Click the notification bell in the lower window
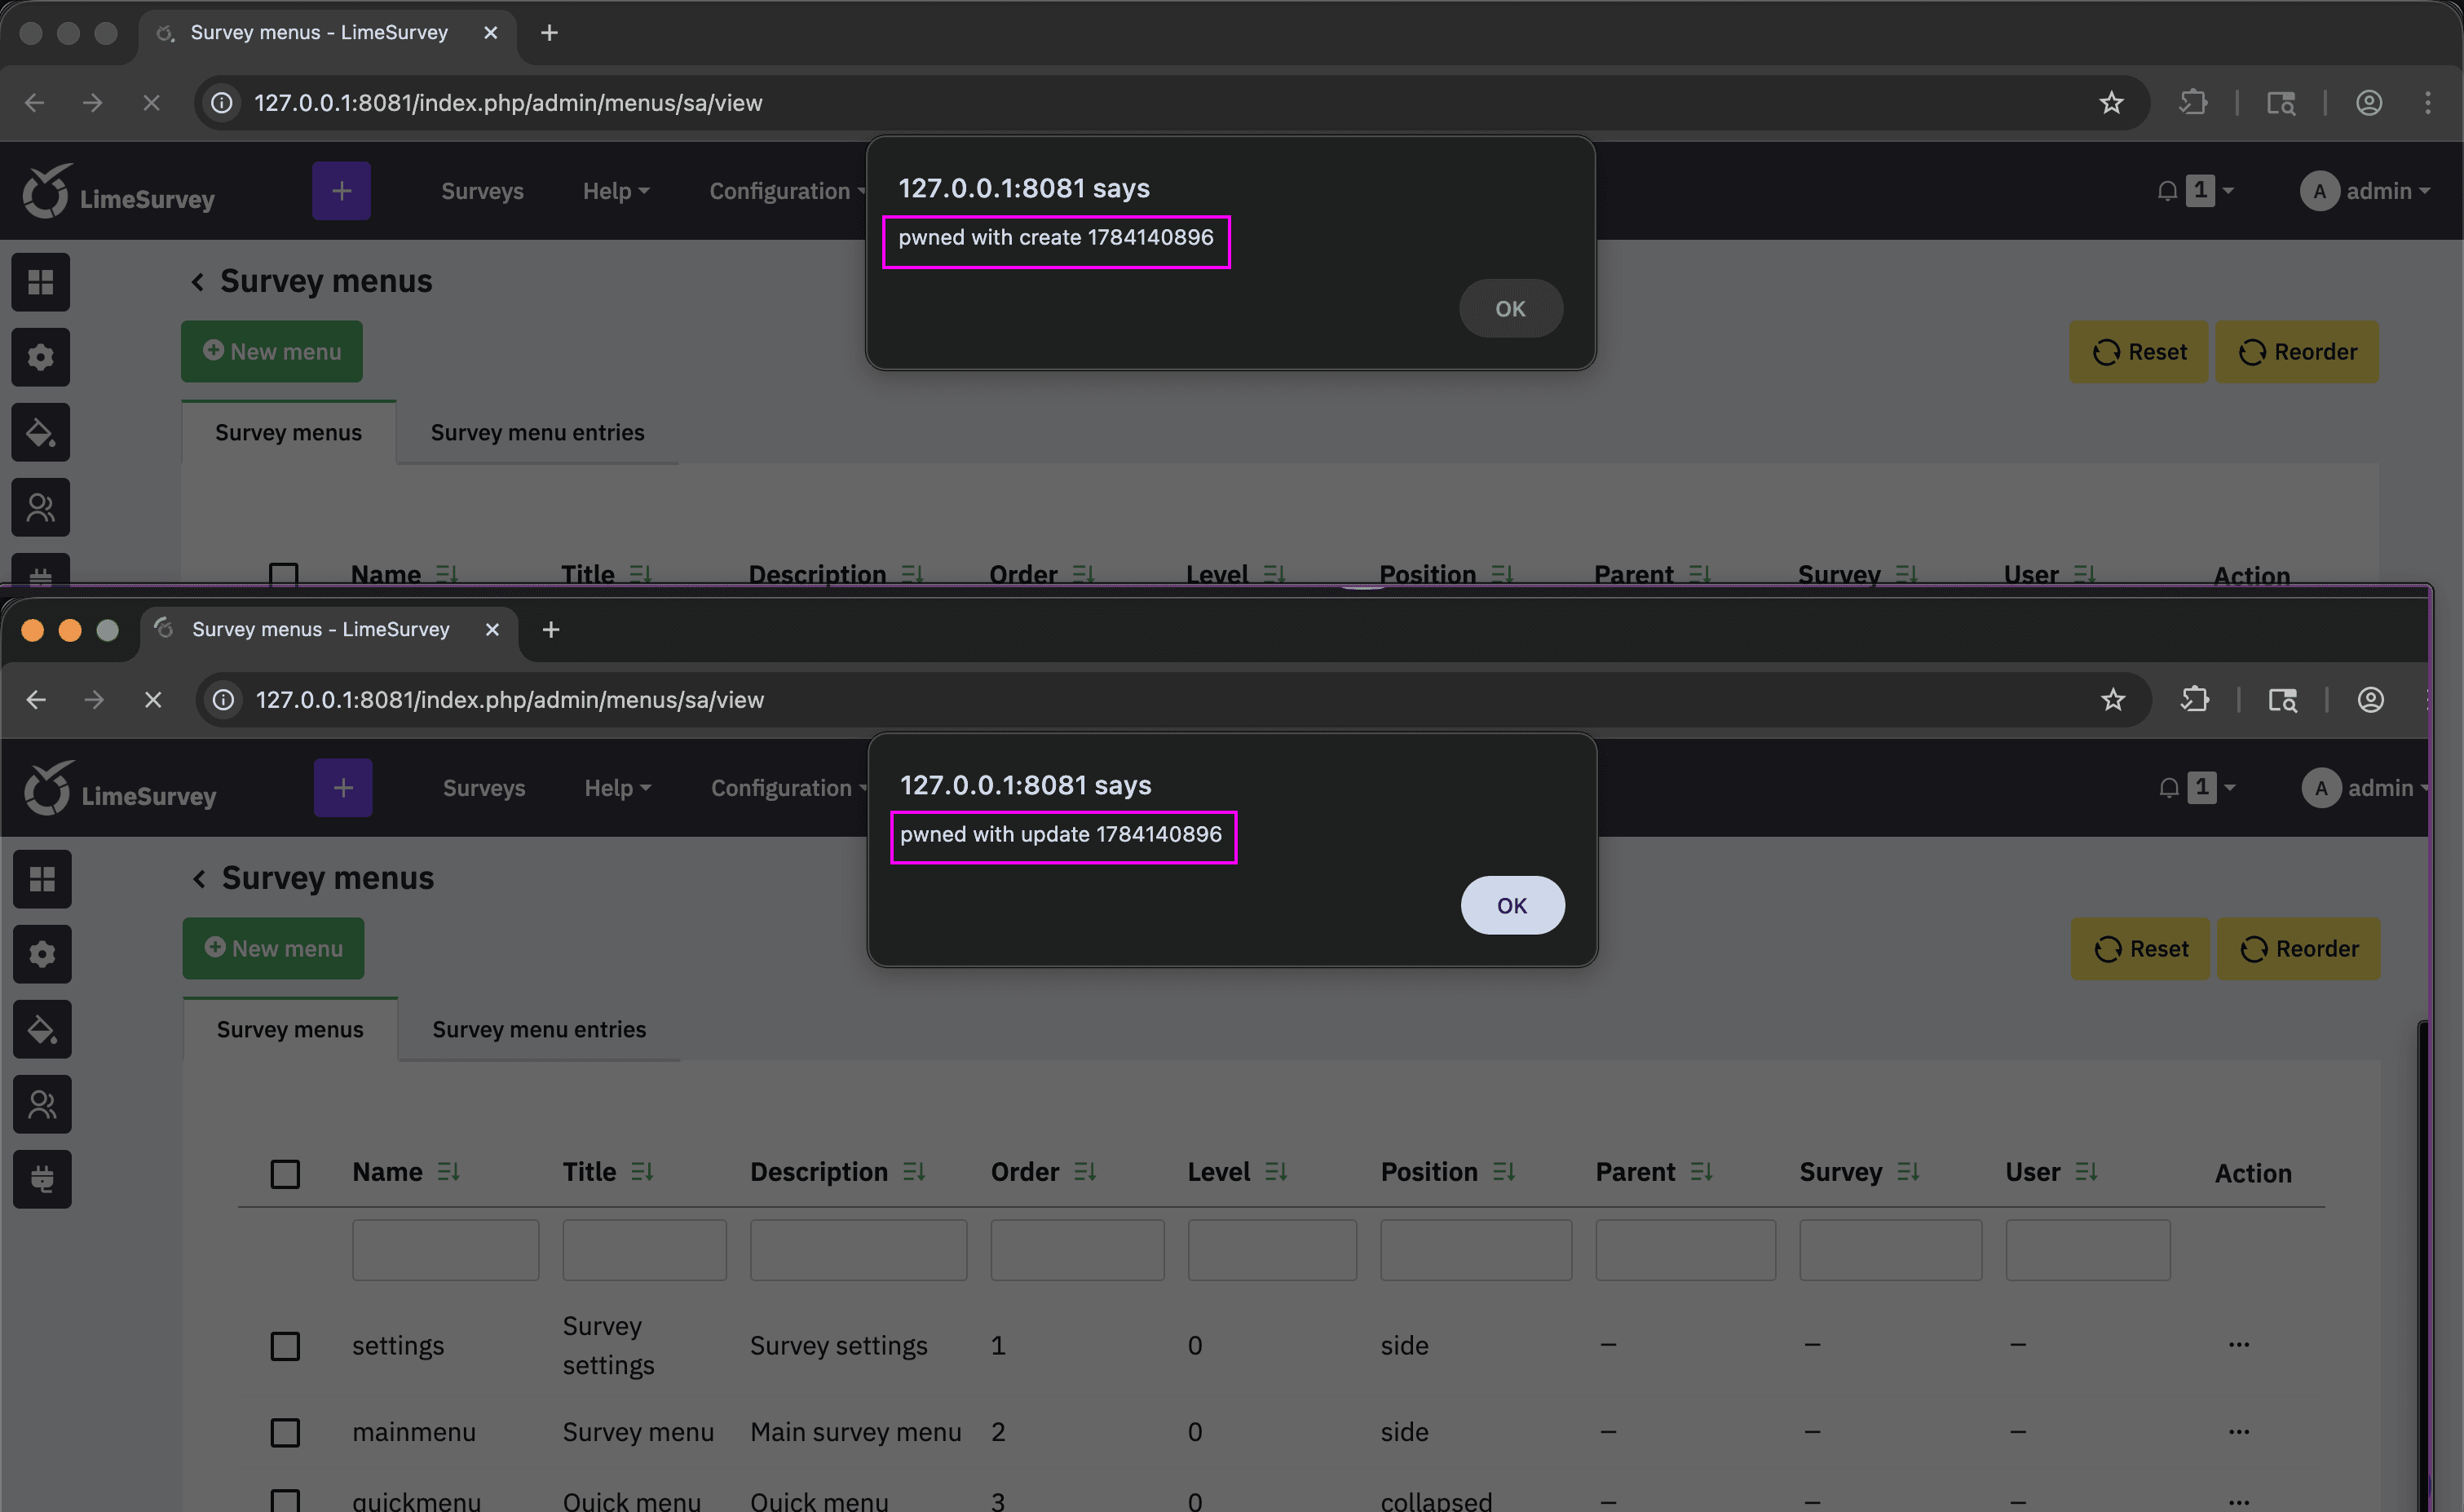Viewport: 2464px width, 1512px height. click(x=2168, y=788)
